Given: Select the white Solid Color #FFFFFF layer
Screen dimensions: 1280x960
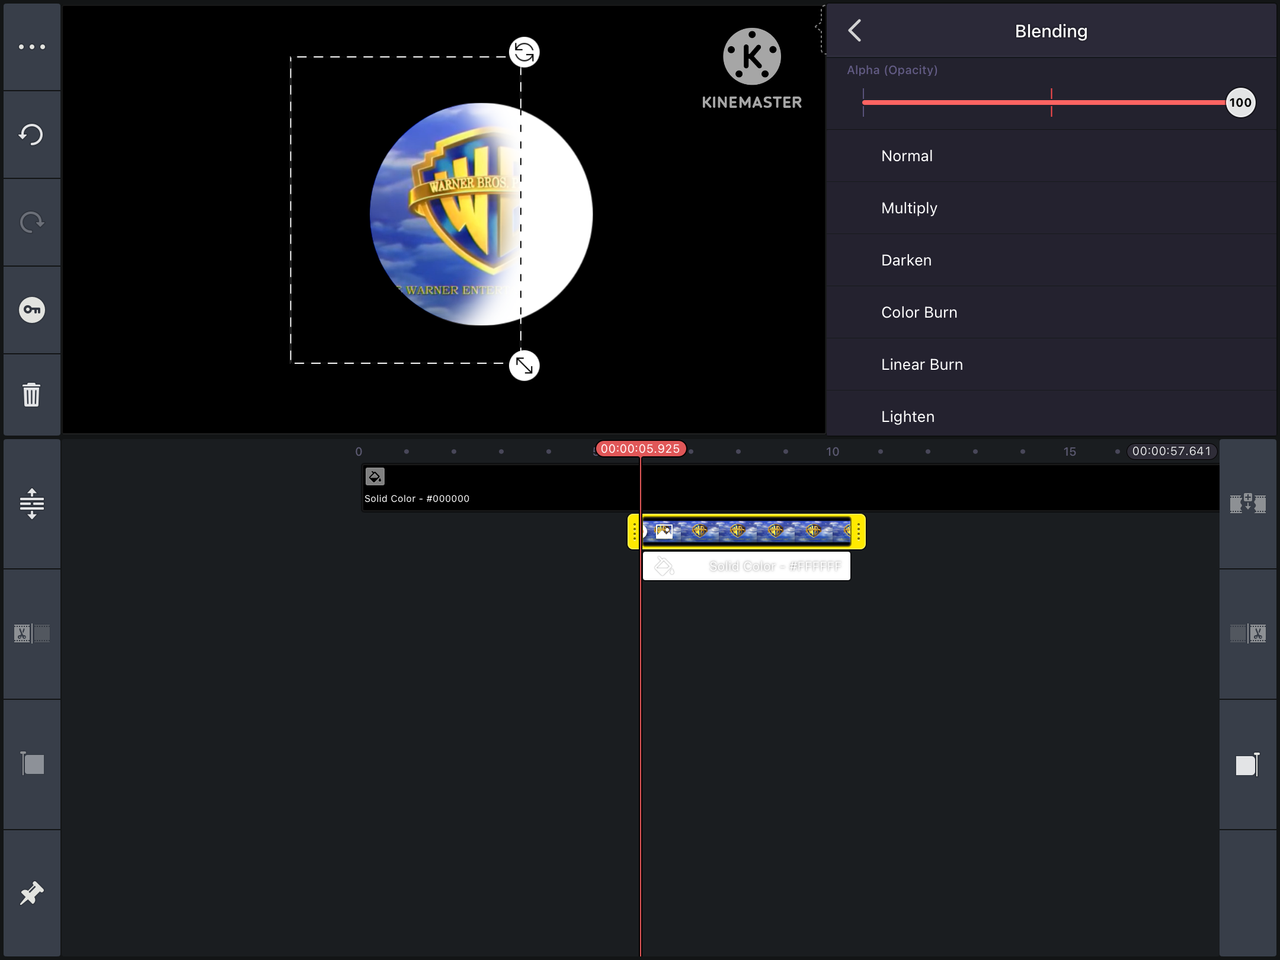Looking at the screenshot, I should (x=746, y=566).
